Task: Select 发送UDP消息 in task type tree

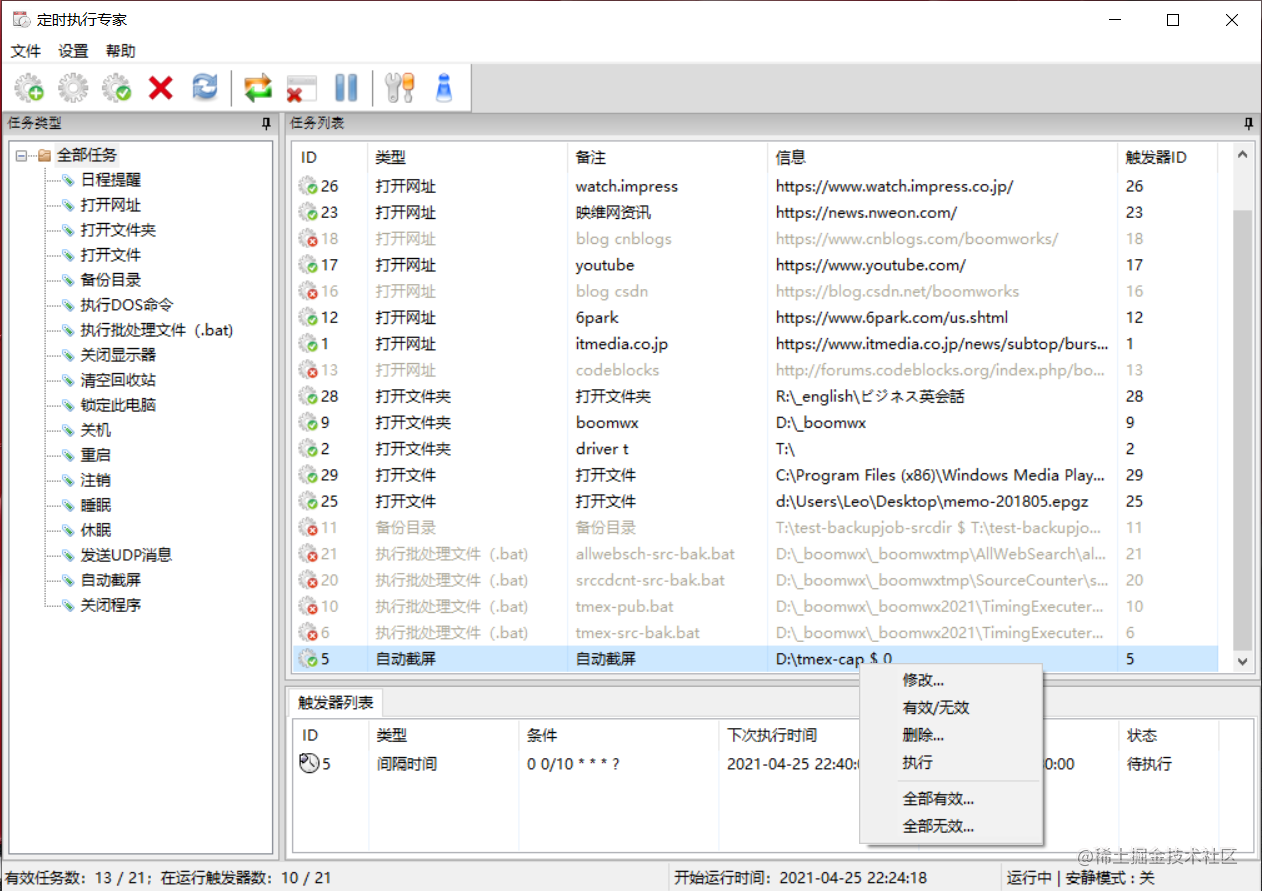Action: pos(126,555)
